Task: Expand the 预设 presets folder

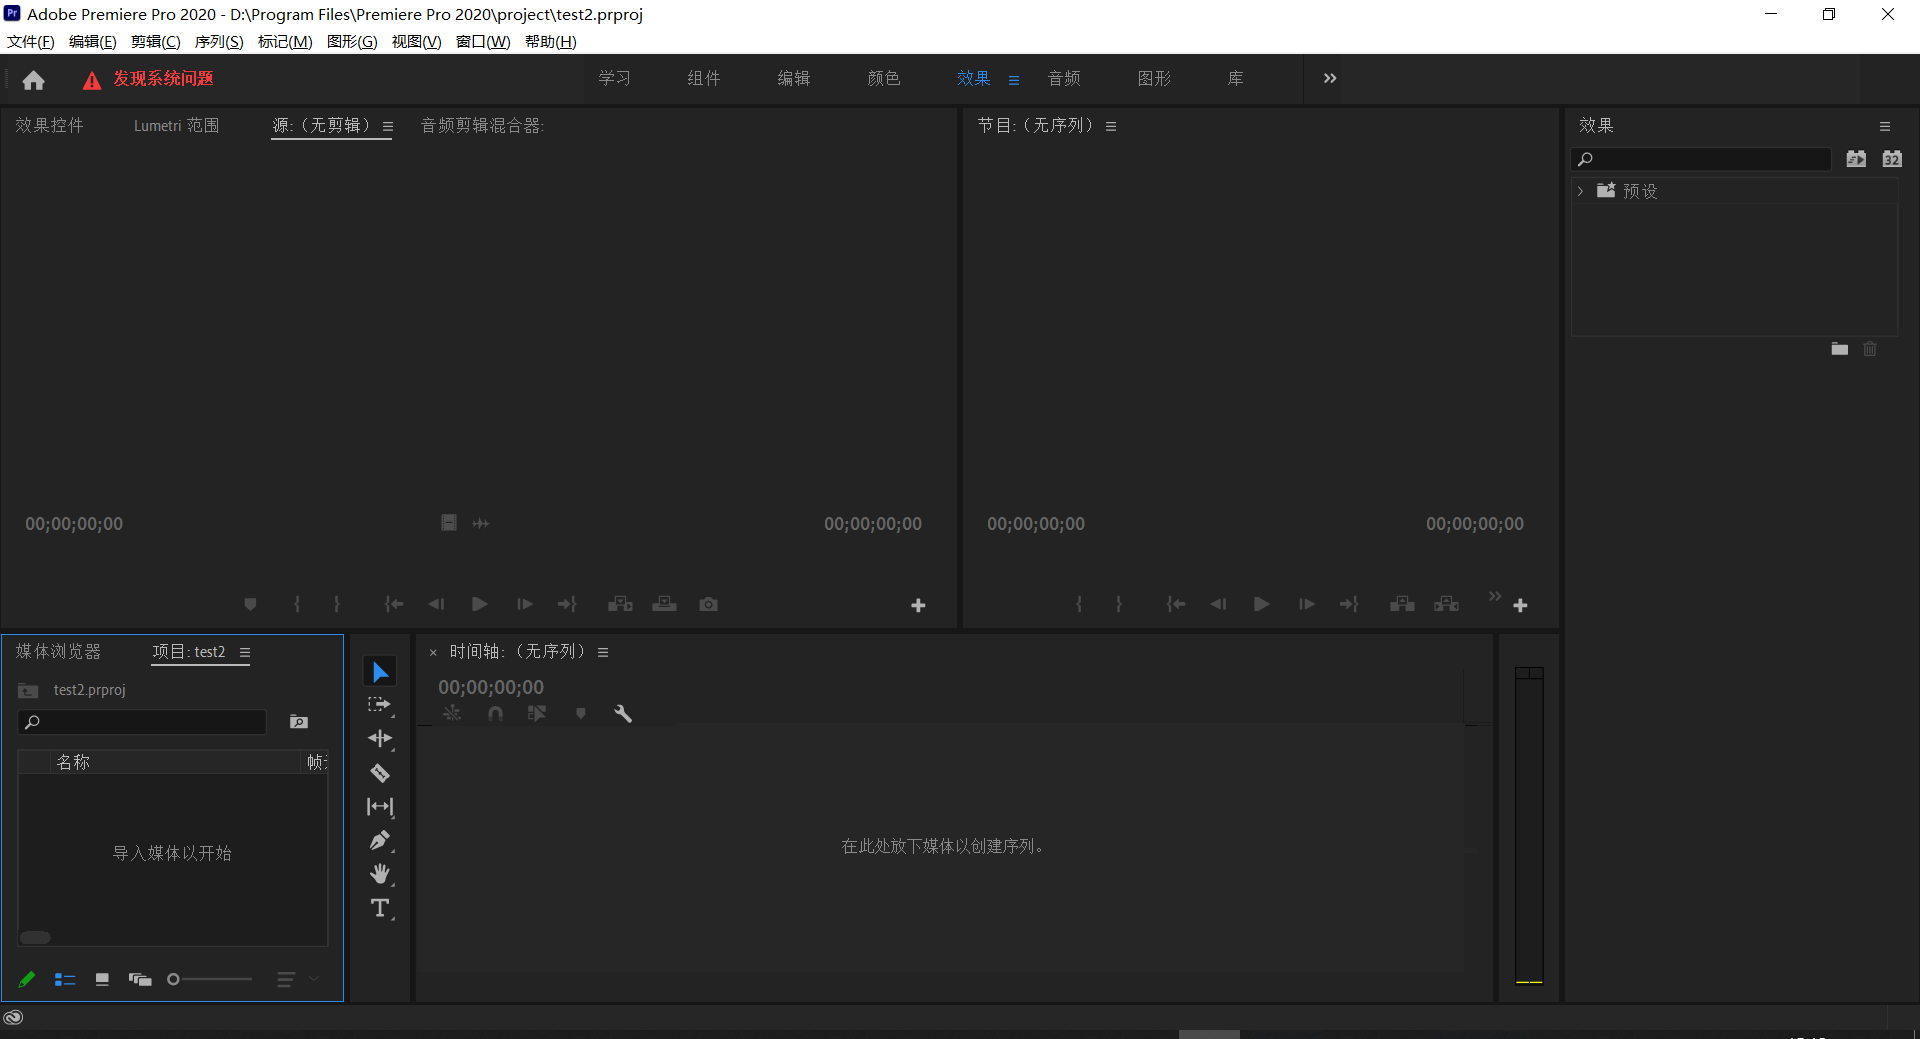Action: 1580,191
